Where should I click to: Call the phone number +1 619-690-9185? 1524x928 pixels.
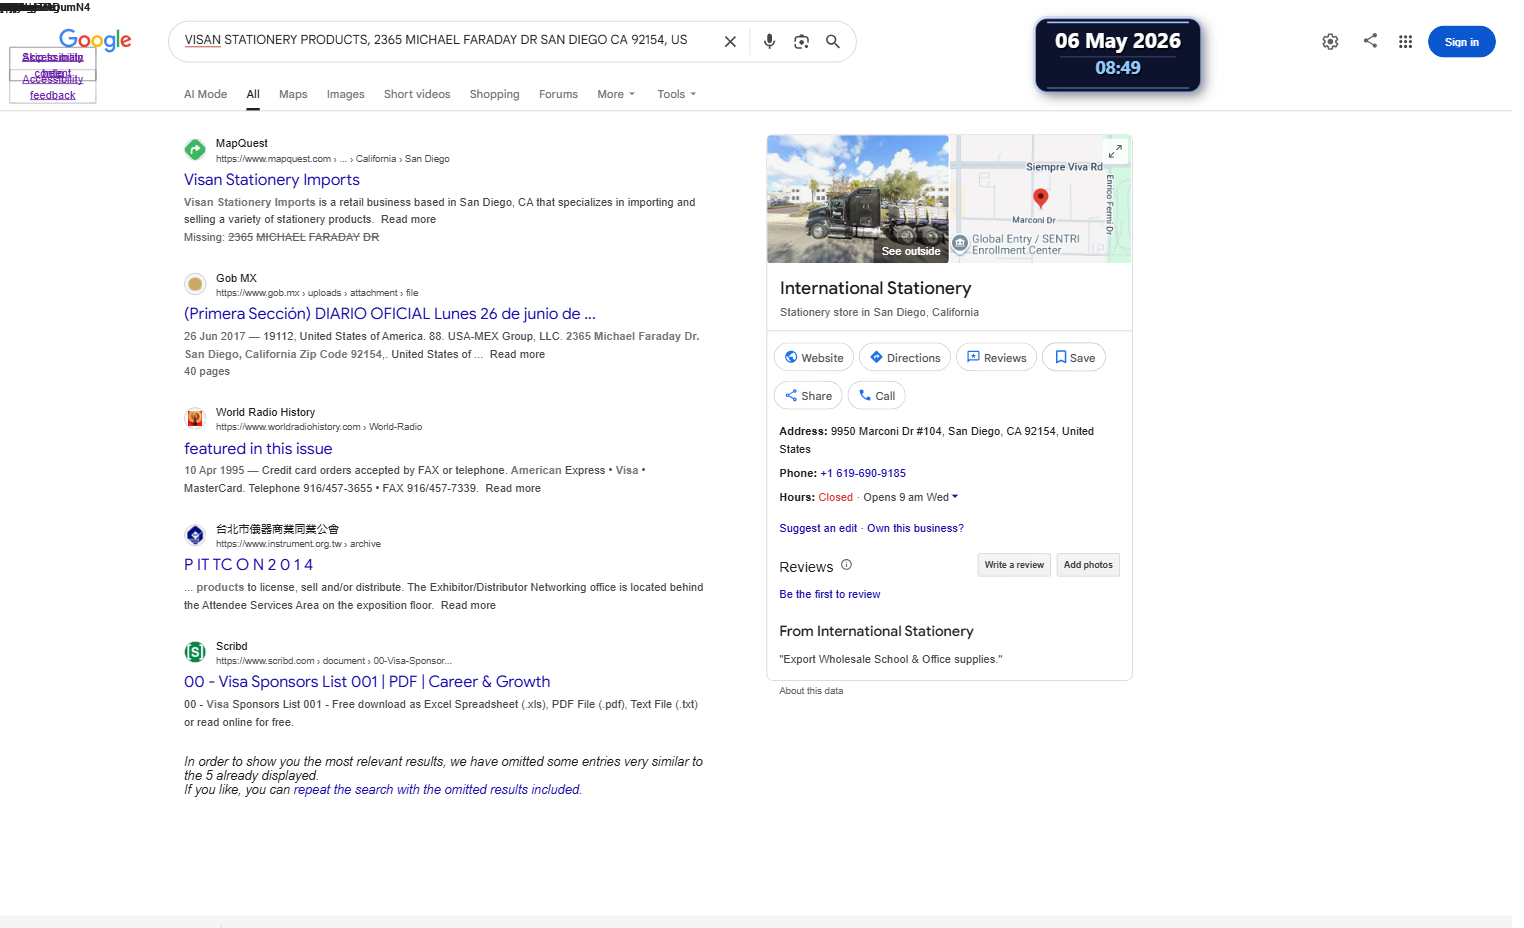(863, 473)
